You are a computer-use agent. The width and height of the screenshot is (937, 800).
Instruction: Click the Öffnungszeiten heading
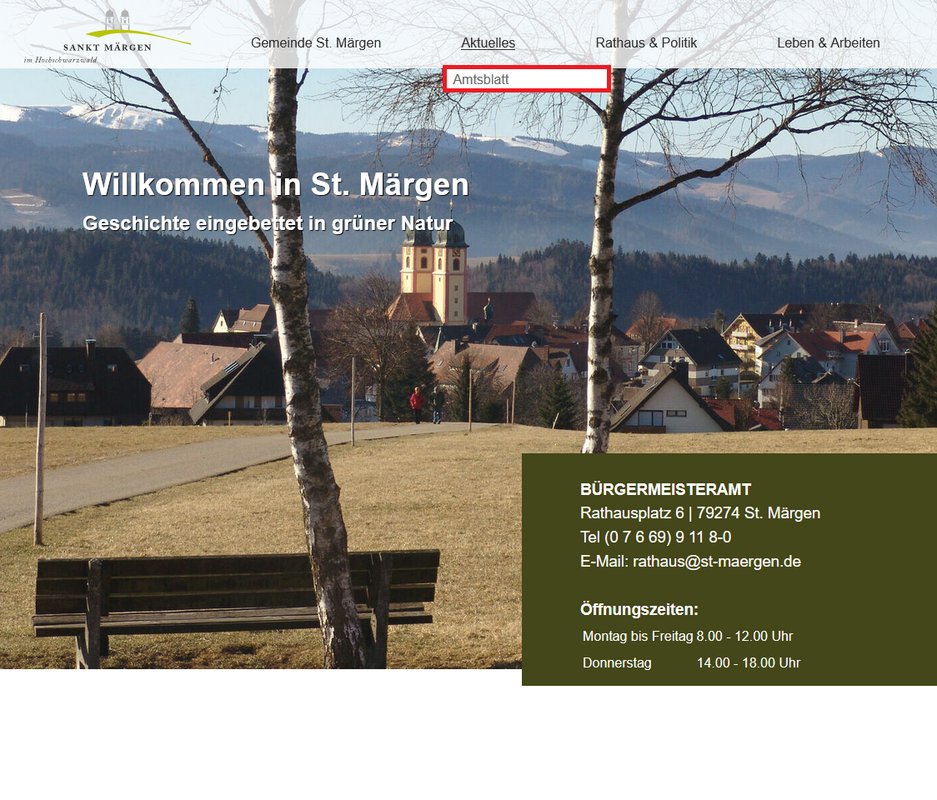coord(639,609)
